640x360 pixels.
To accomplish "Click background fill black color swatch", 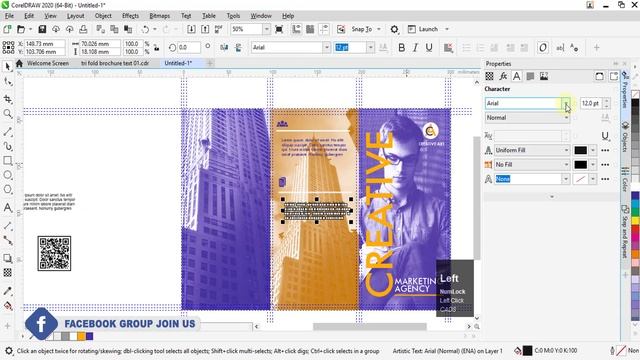I will tap(580, 164).
